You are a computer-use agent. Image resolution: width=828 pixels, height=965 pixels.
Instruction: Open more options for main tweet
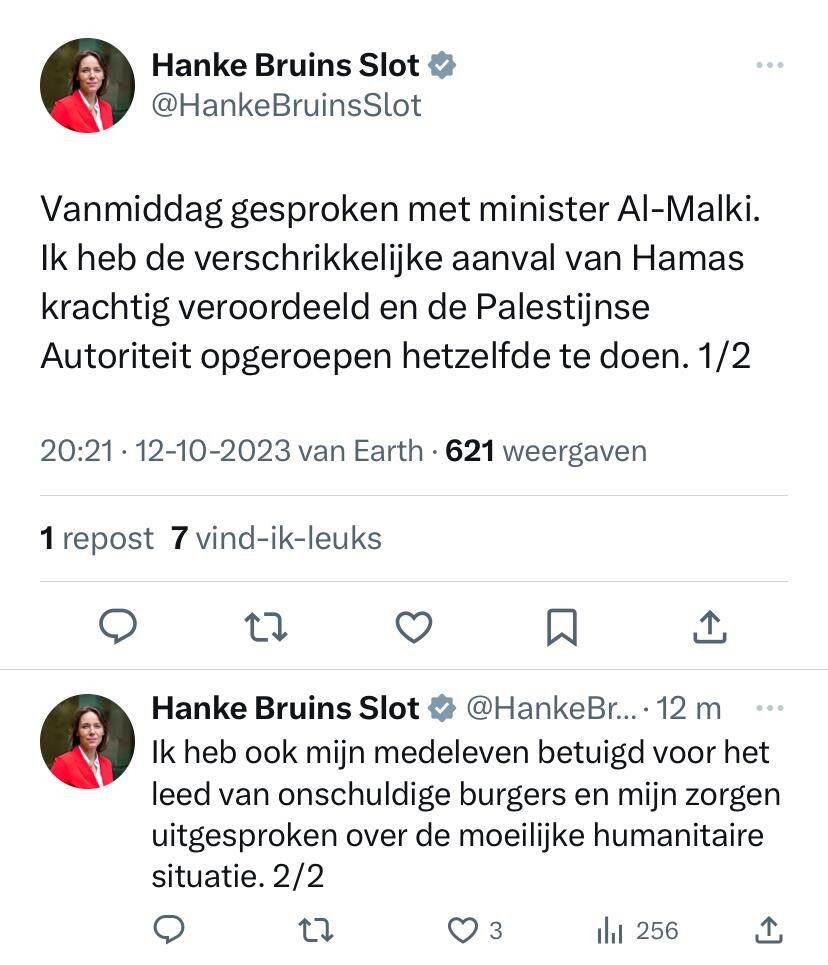(769, 66)
